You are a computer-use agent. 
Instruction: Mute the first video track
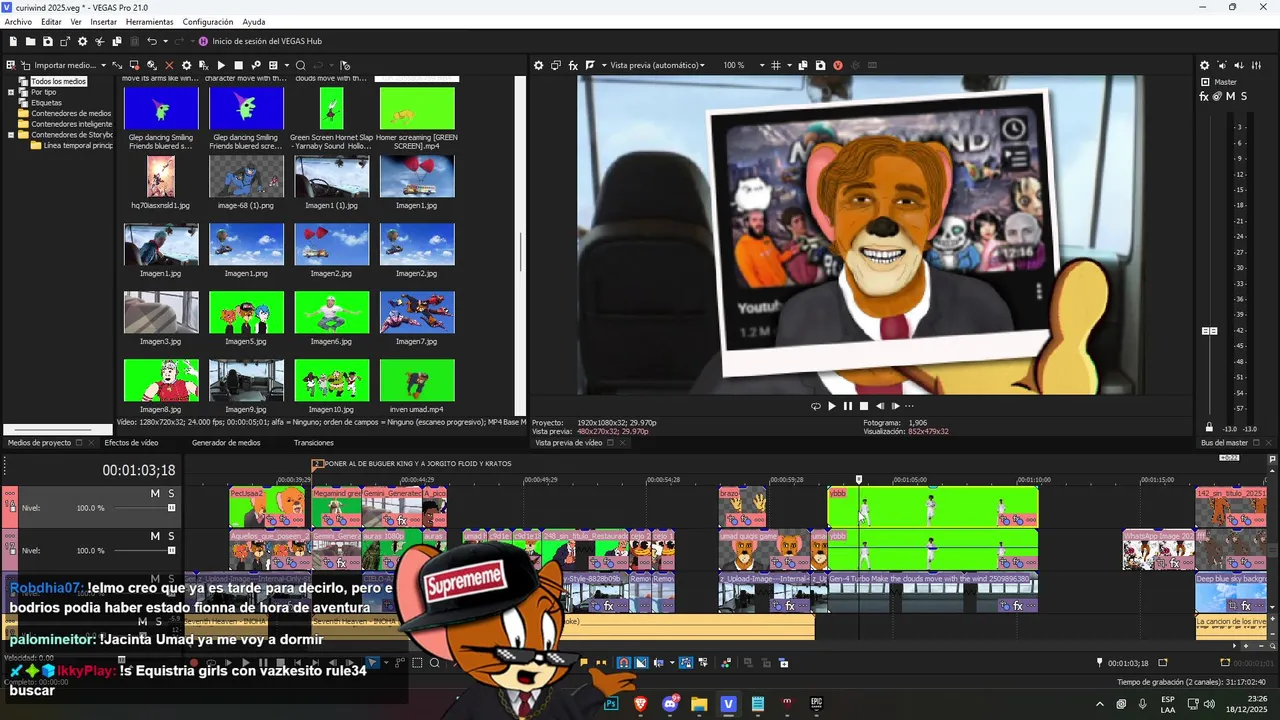155,494
